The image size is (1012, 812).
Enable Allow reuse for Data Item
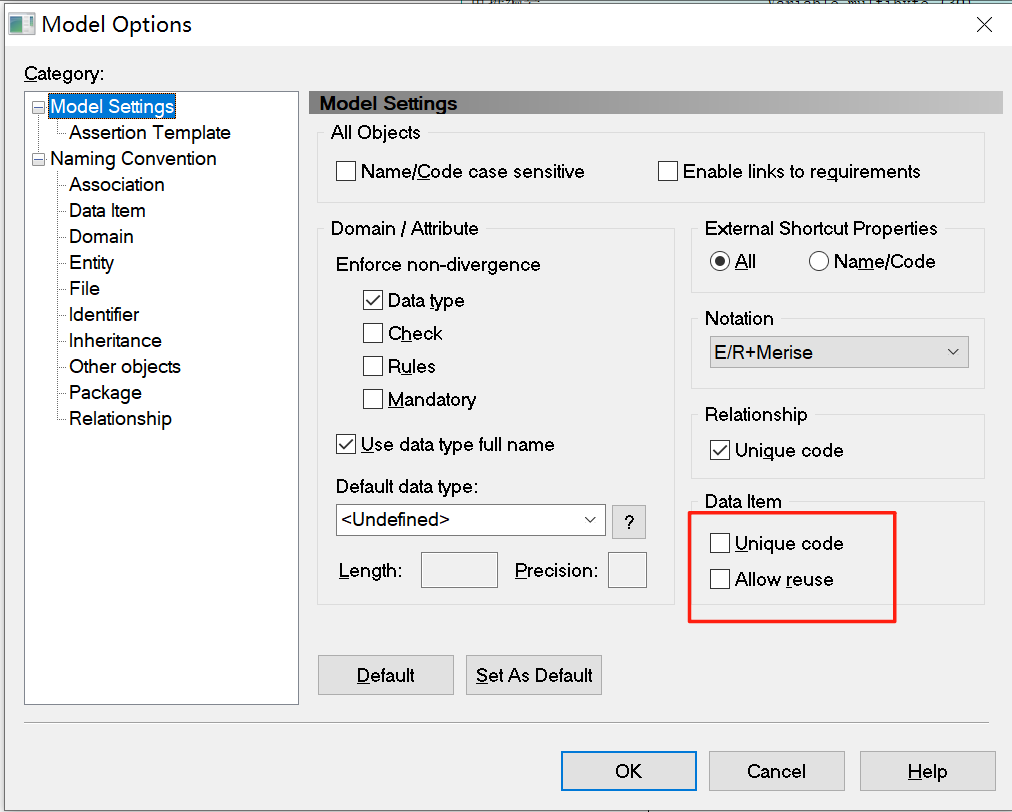click(x=720, y=580)
